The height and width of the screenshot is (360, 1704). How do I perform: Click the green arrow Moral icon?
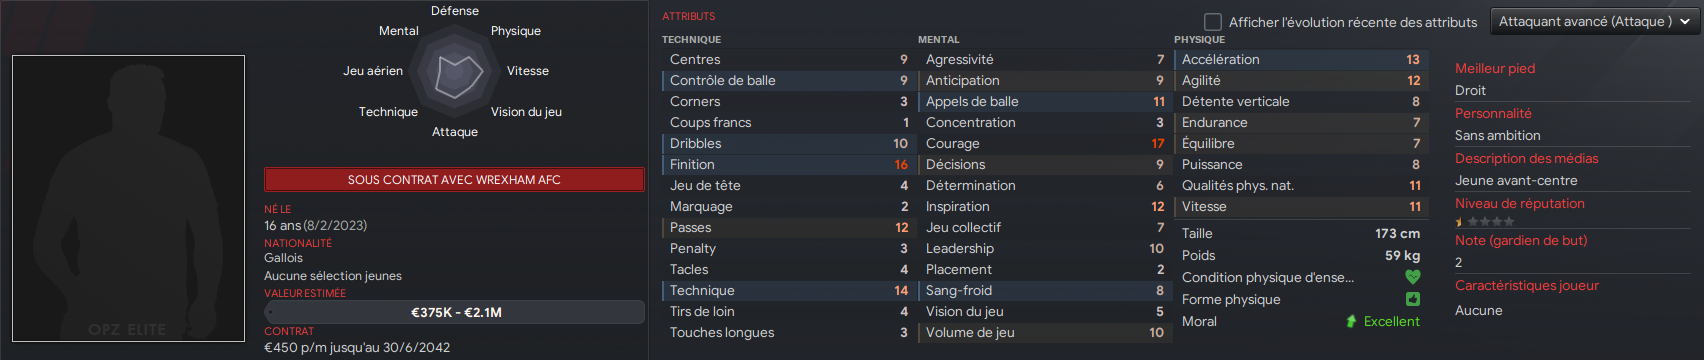pyautogui.click(x=1352, y=321)
